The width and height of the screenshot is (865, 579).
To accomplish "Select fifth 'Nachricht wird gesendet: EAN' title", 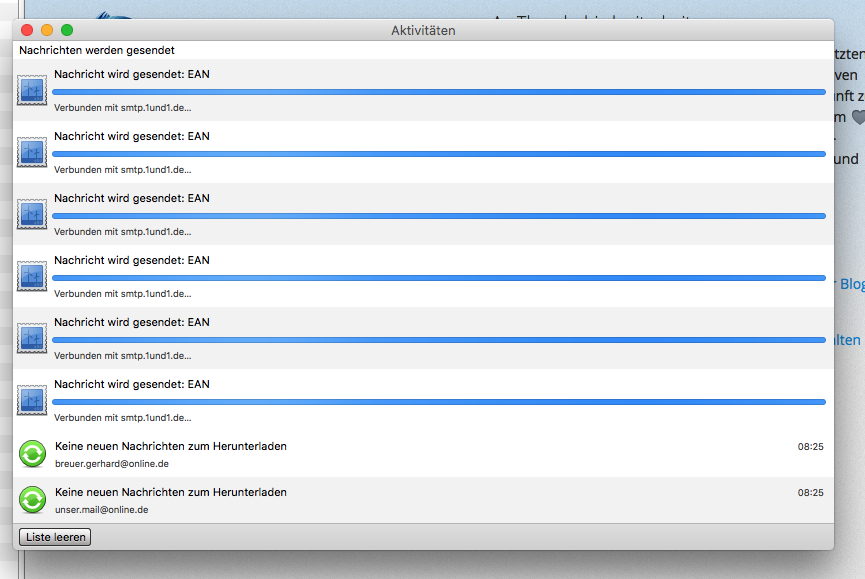I will pyautogui.click(x=132, y=323).
